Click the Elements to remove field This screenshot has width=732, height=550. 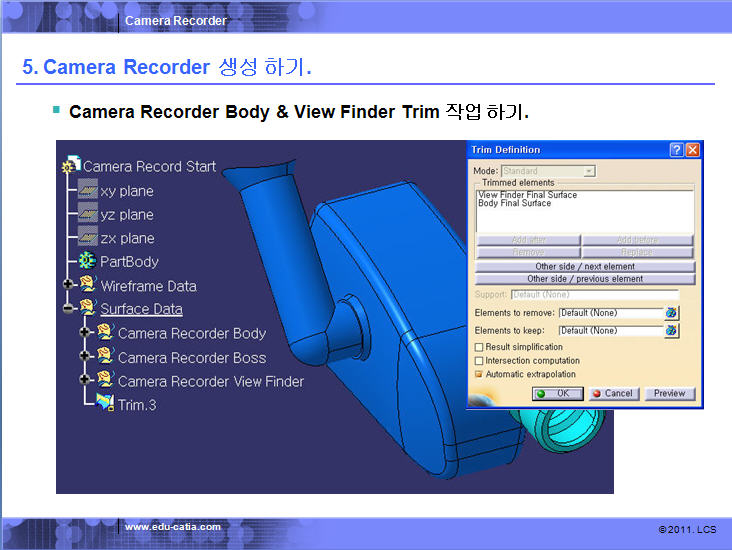[609, 313]
